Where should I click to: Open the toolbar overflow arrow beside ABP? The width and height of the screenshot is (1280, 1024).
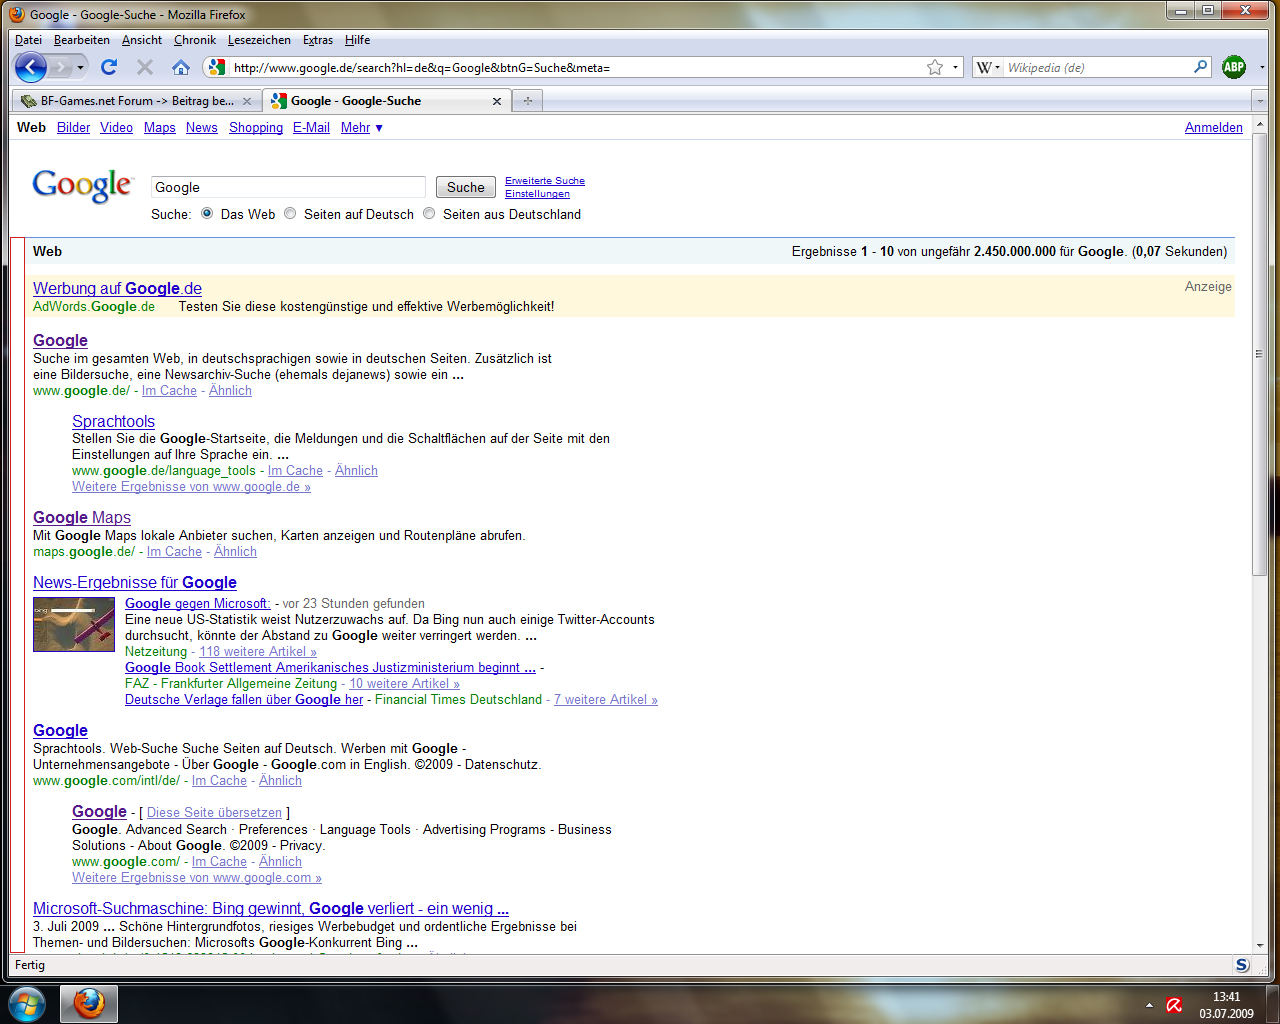point(1262,67)
